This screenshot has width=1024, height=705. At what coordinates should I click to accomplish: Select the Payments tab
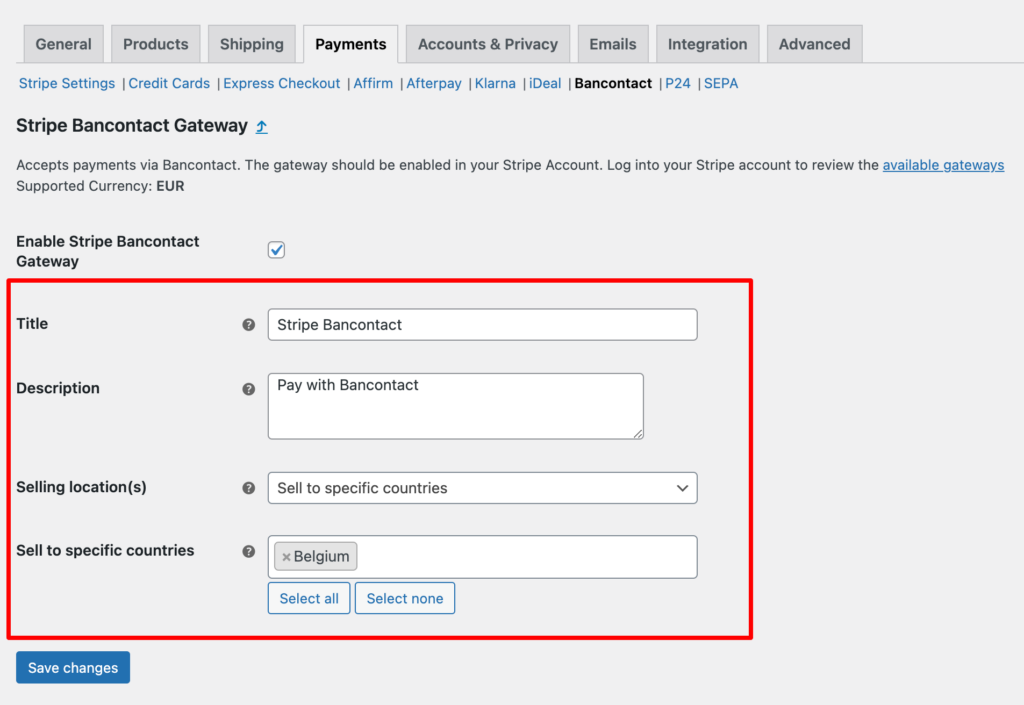351,44
